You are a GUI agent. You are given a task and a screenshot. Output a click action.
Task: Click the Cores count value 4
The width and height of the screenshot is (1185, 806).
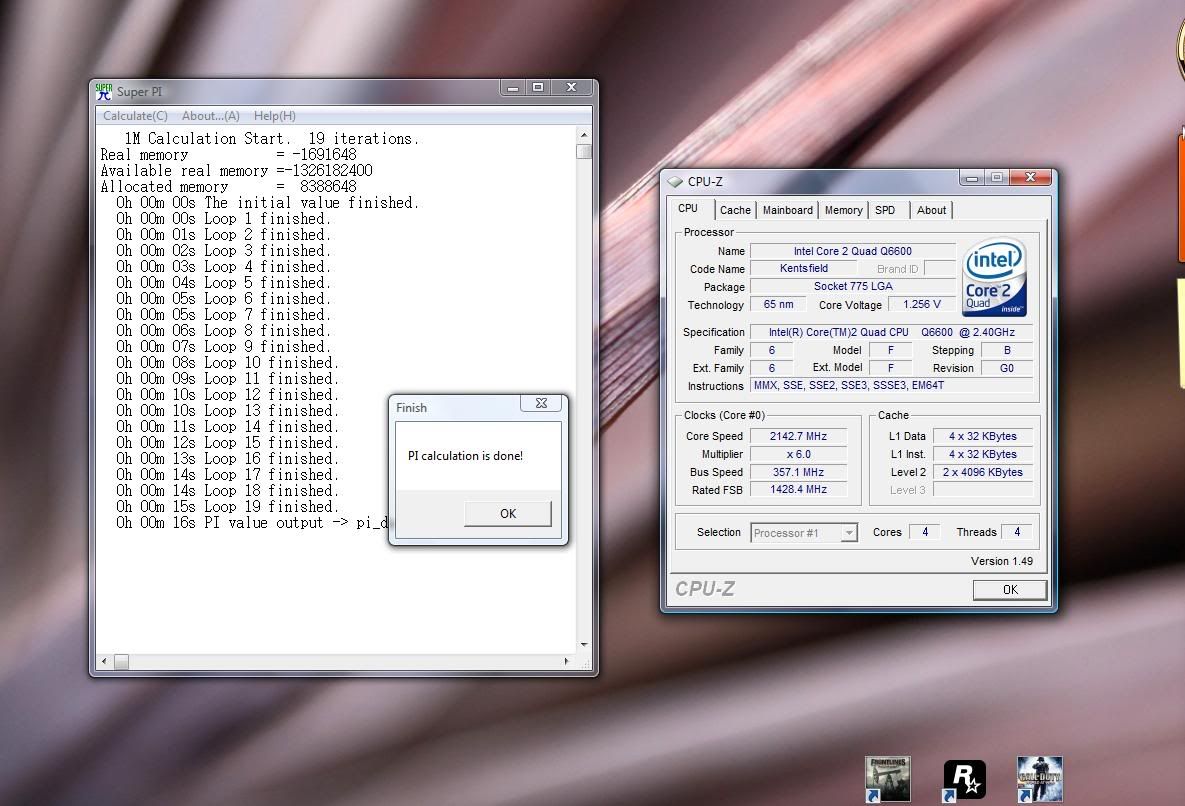924,532
